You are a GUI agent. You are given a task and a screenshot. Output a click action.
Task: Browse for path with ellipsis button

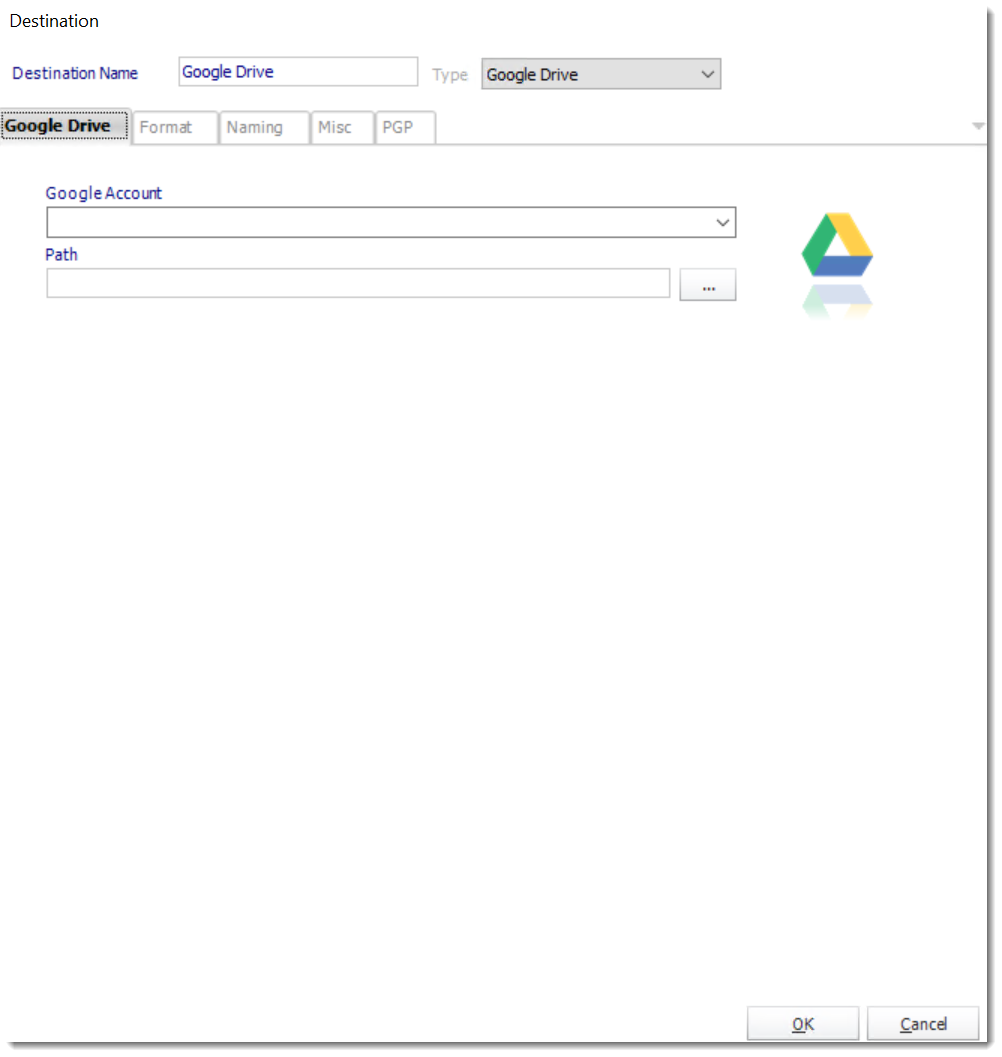pyautogui.click(x=707, y=284)
